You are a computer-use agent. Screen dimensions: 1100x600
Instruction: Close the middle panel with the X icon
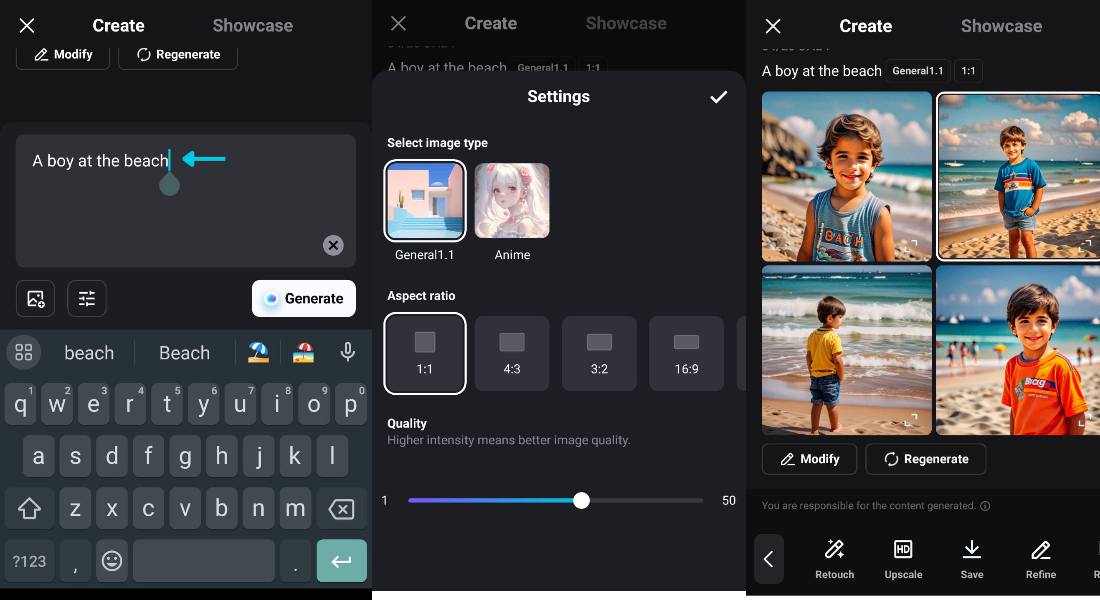coord(398,23)
